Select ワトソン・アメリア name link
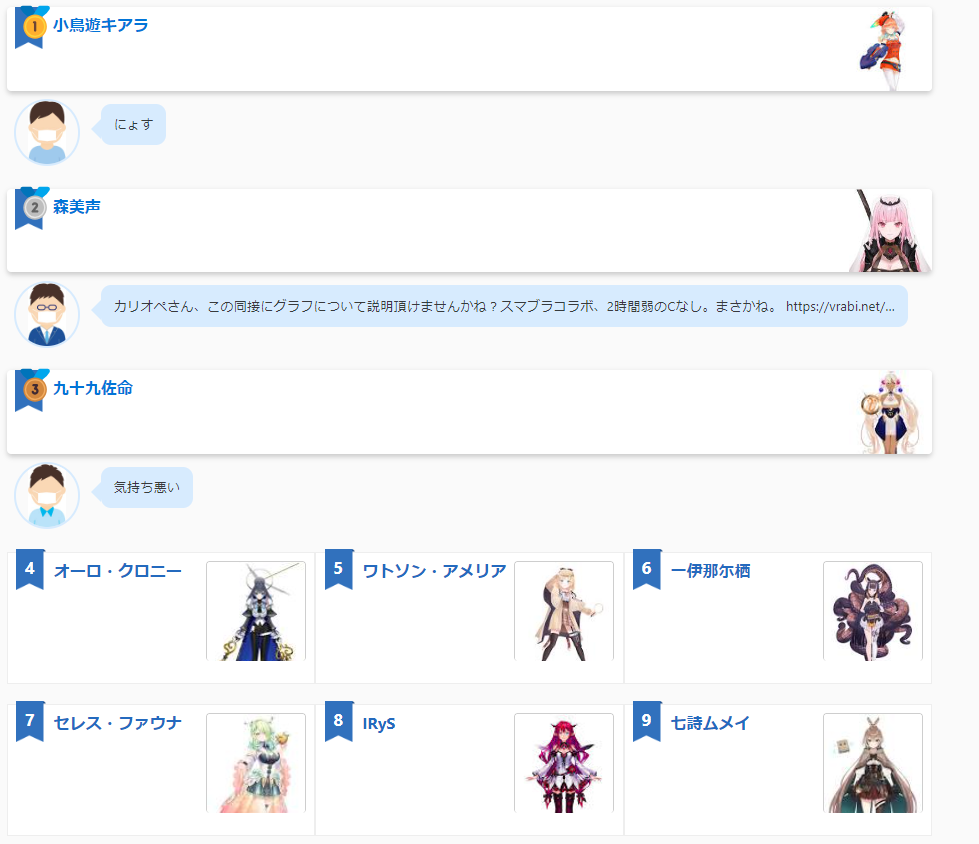Screen dimensions: 979x844 (435, 571)
